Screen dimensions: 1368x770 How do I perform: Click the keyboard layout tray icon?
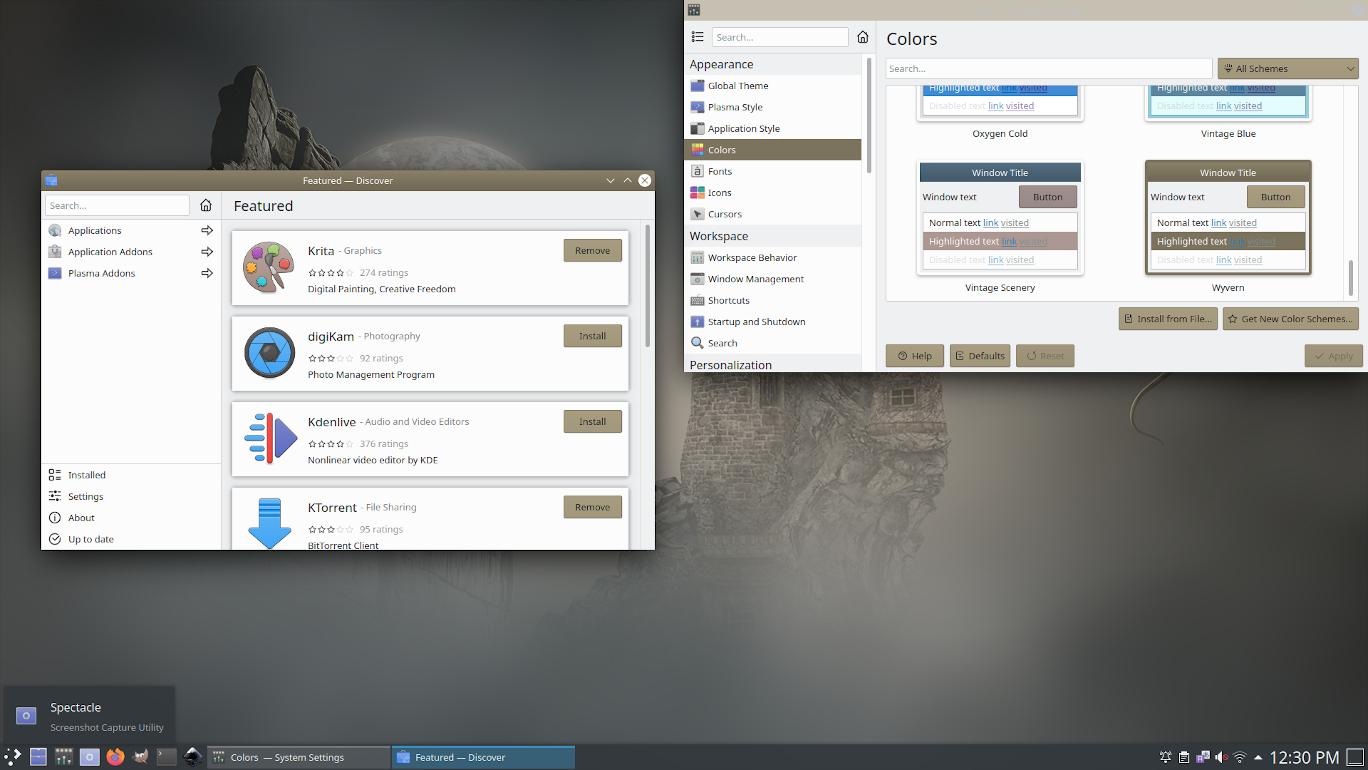point(1203,757)
